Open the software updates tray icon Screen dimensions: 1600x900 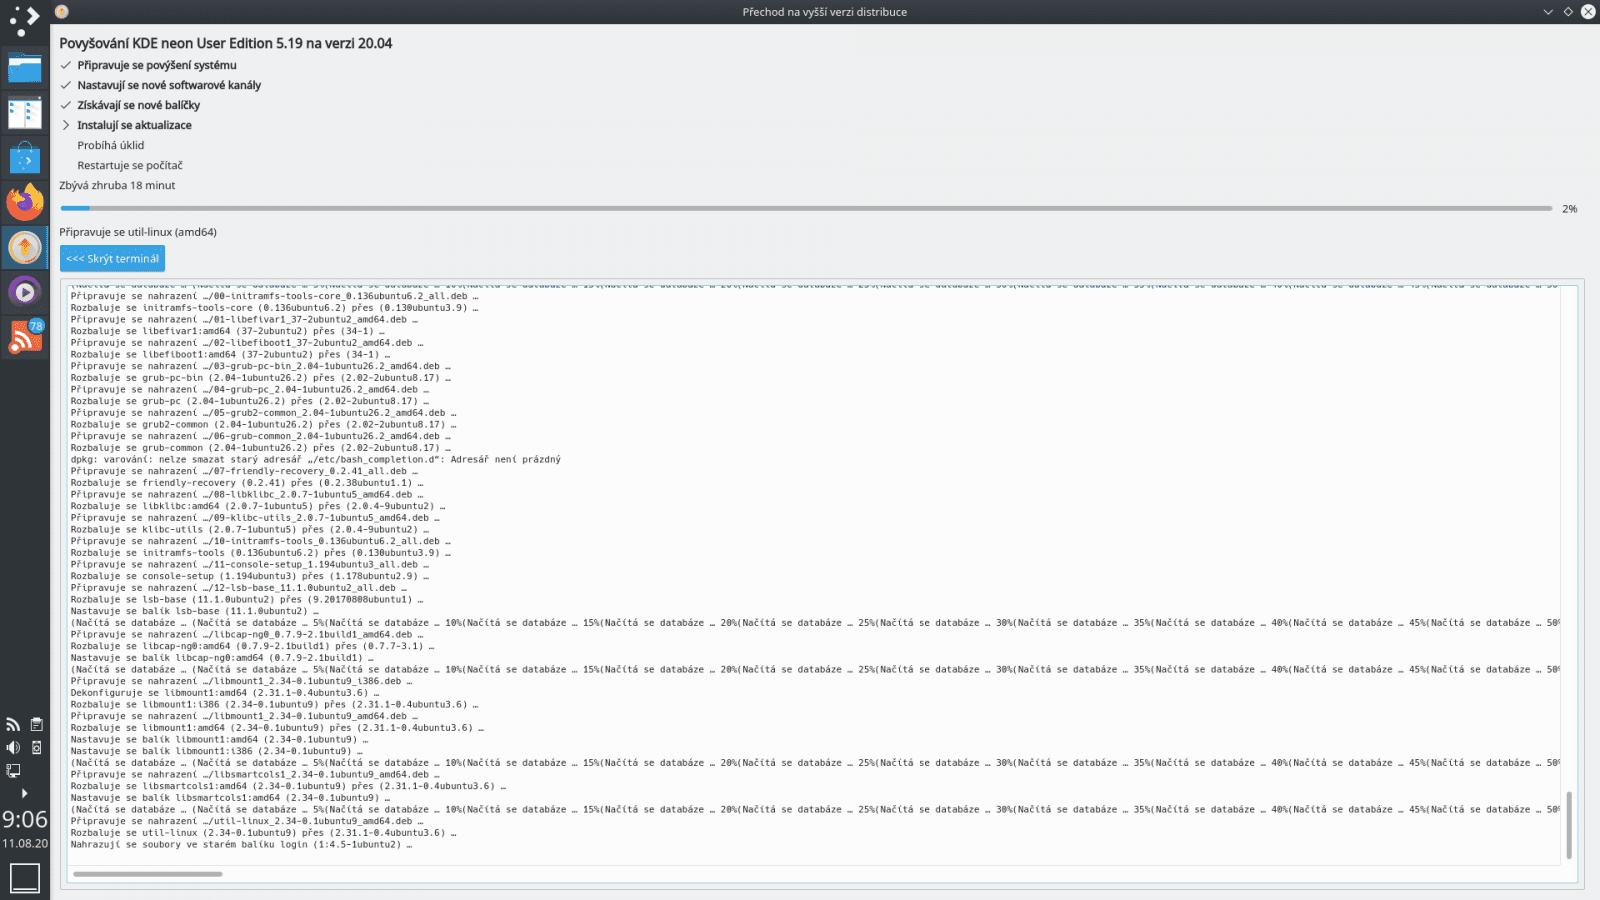[36, 747]
